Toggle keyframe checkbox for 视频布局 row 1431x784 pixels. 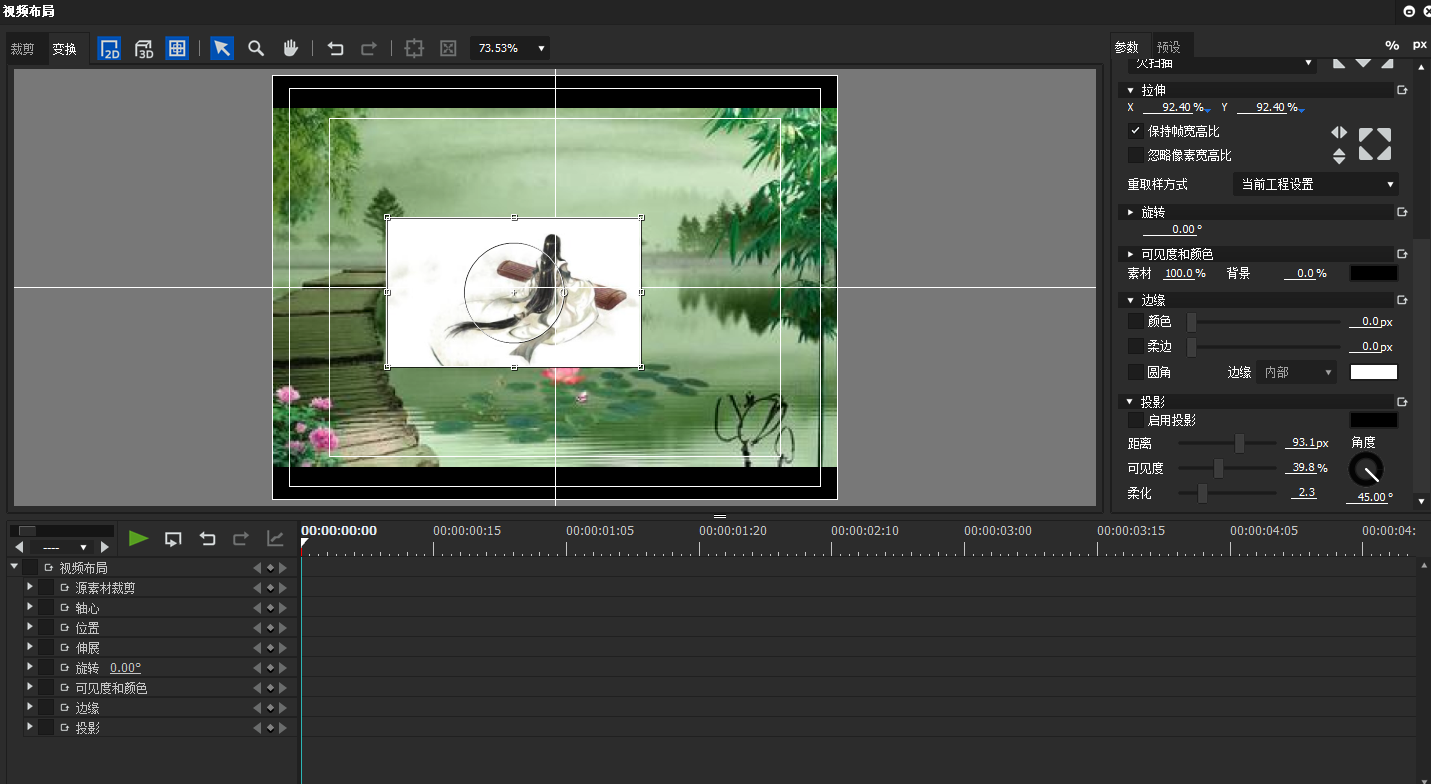point(30,568)
